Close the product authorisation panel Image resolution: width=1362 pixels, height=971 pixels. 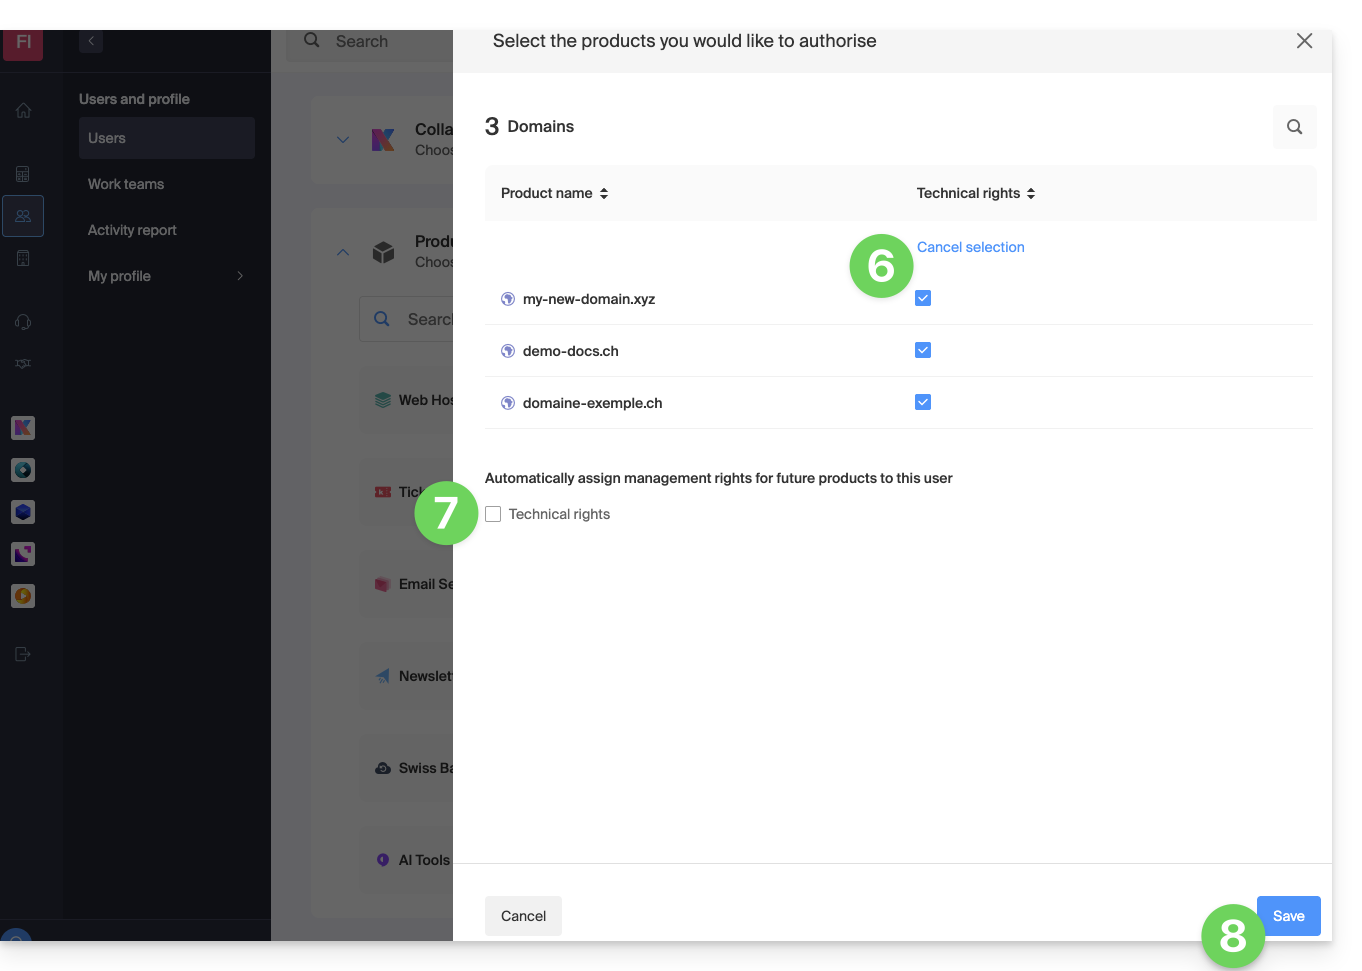pos(1304,41)
